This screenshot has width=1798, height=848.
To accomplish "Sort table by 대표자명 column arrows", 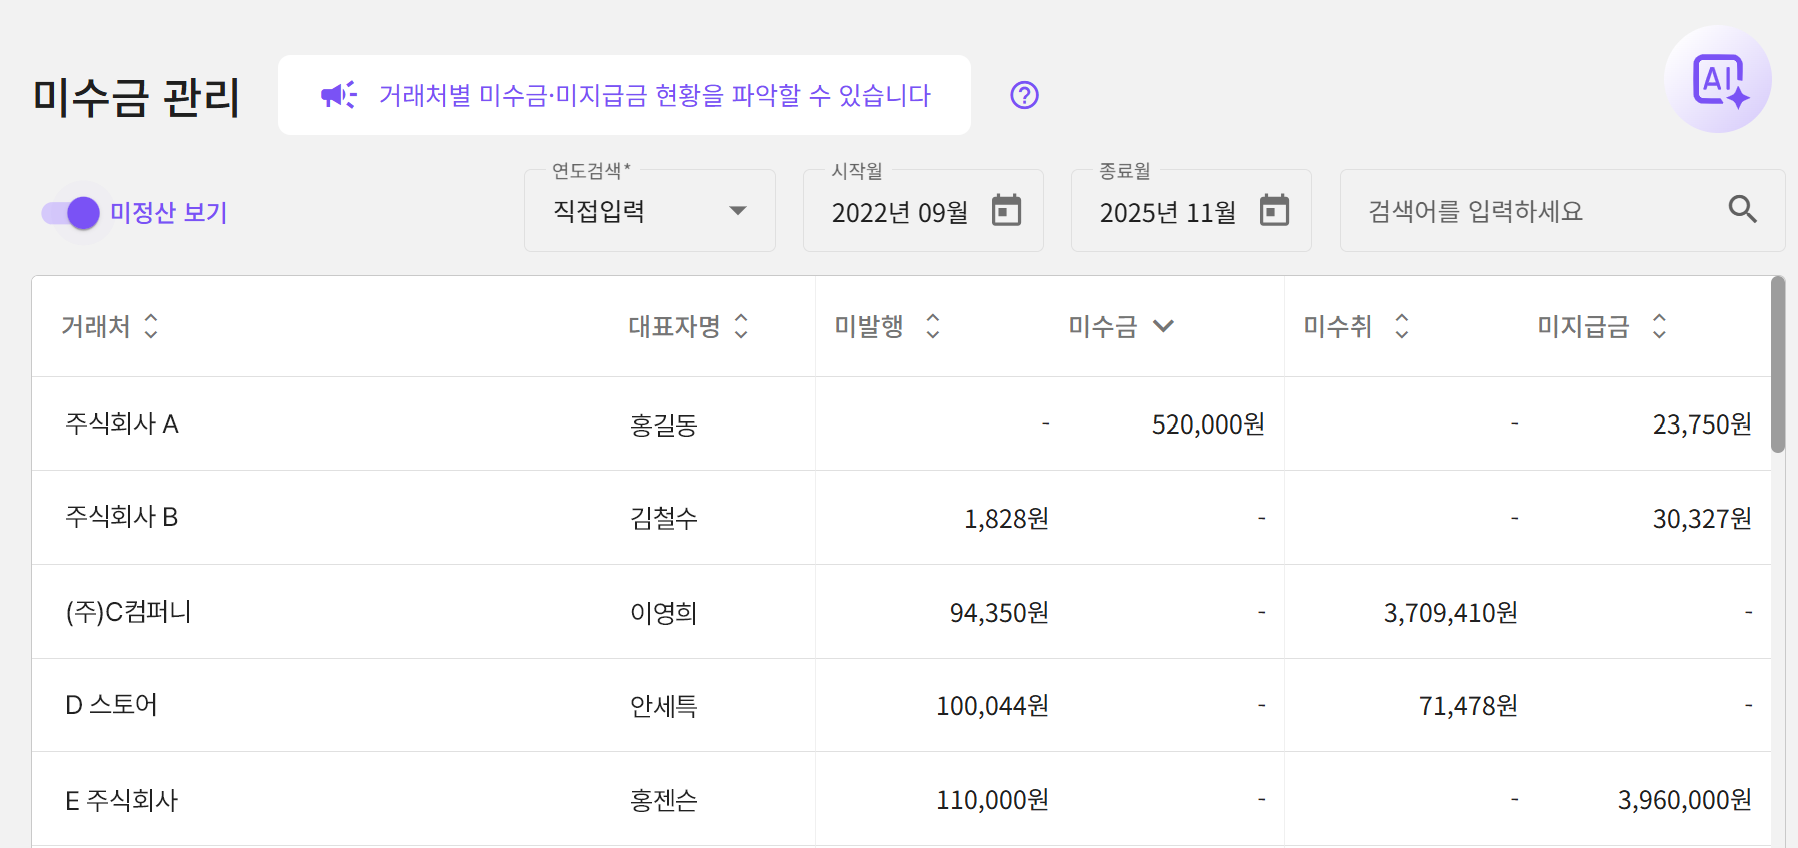I will coord(741,326).
